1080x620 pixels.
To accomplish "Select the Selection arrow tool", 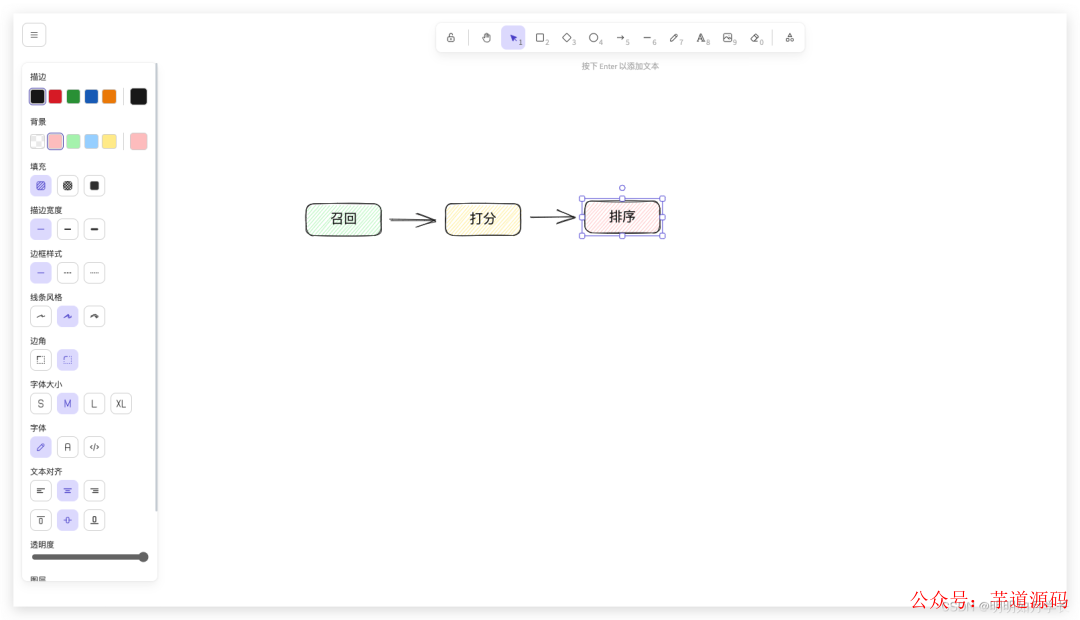I will (513, 38).
